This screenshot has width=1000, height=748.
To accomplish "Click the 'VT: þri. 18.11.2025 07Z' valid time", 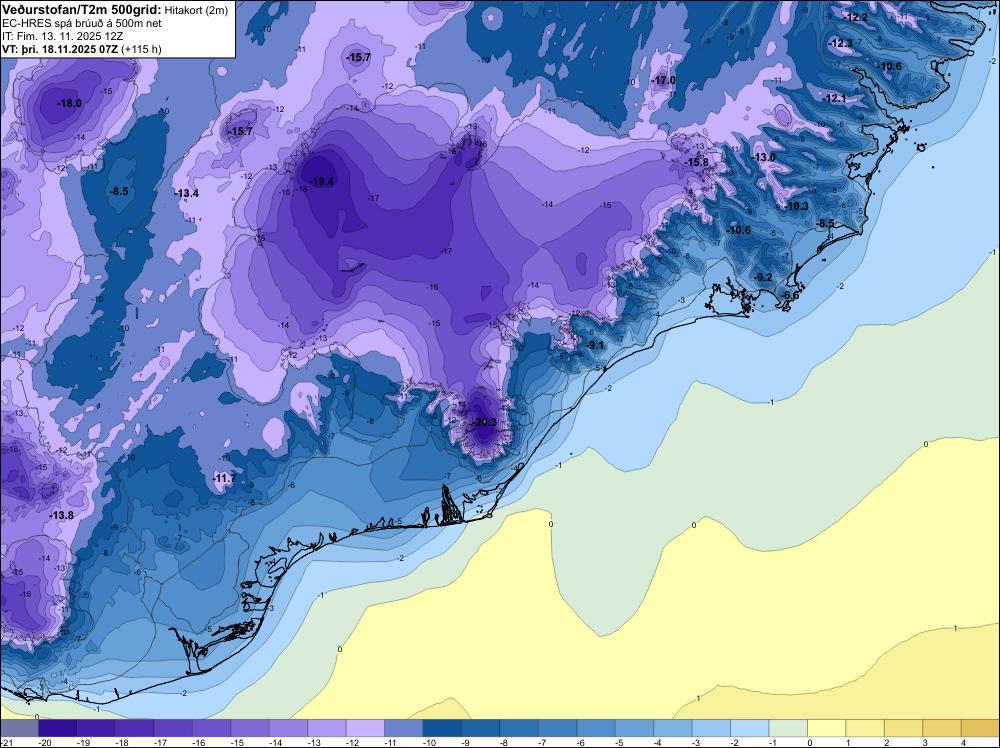I will (61, 49).
